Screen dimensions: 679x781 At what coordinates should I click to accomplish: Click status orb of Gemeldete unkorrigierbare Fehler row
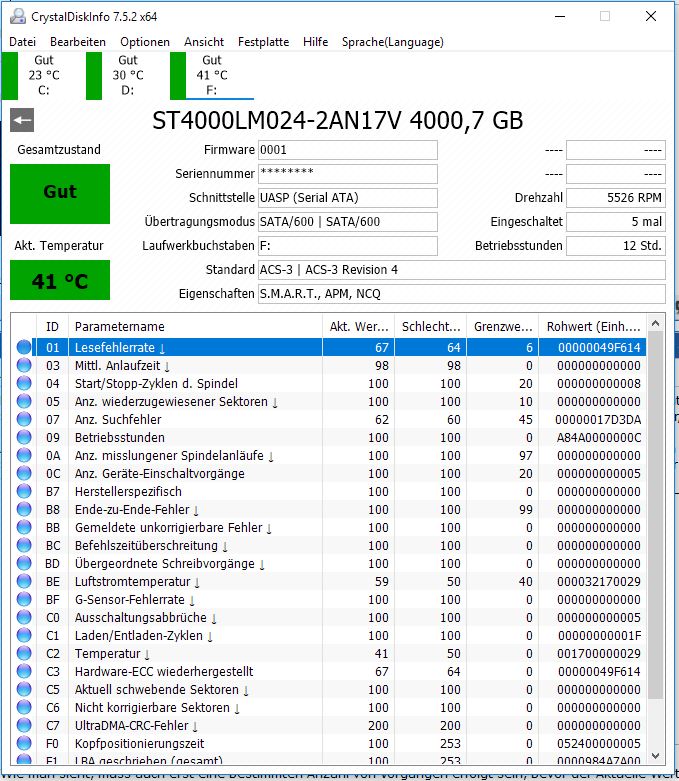23,527
